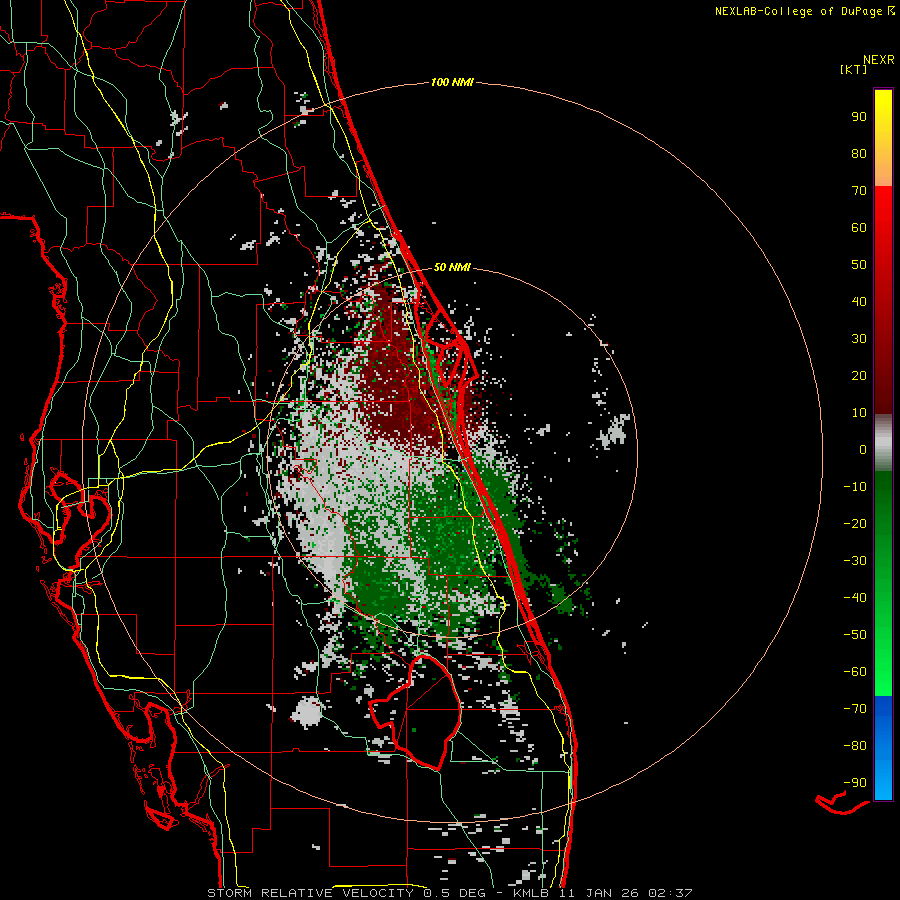
Task: Click the thick red outline of Lake Okeechobee
Action: click(x=417, y=712)
